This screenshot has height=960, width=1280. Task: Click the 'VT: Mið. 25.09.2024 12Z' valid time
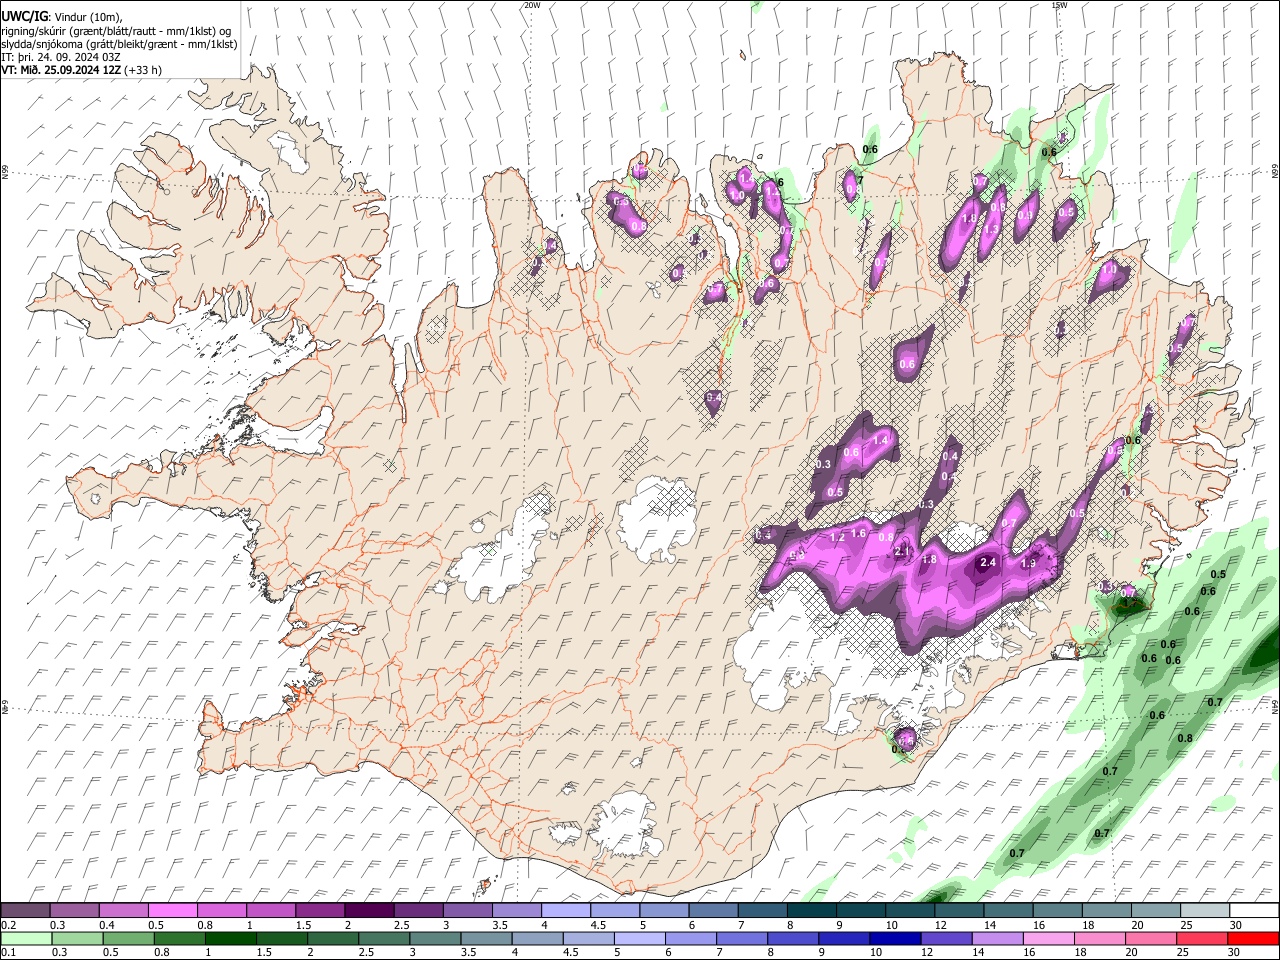61,70
